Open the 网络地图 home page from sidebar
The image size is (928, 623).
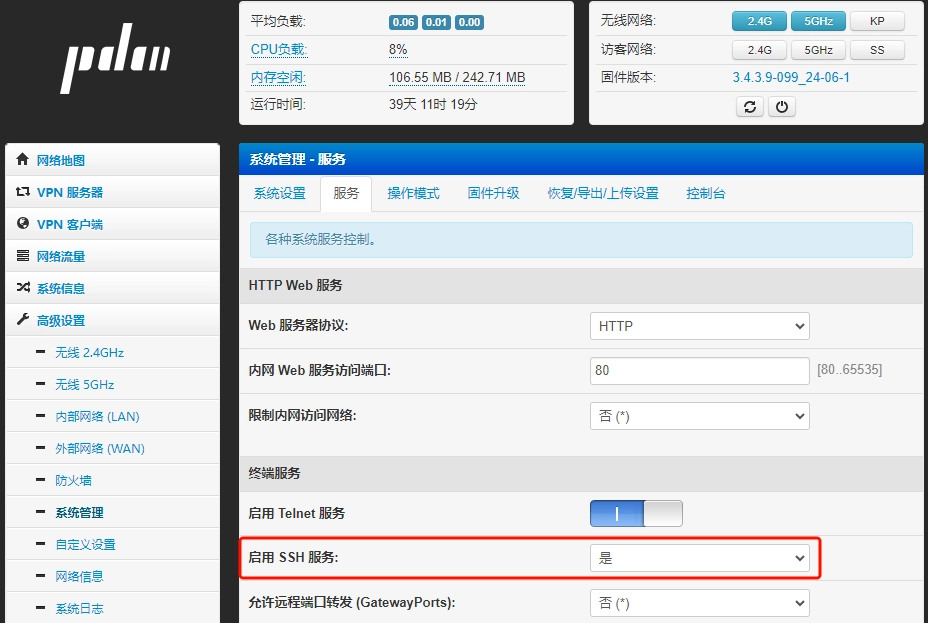point(22,160)
